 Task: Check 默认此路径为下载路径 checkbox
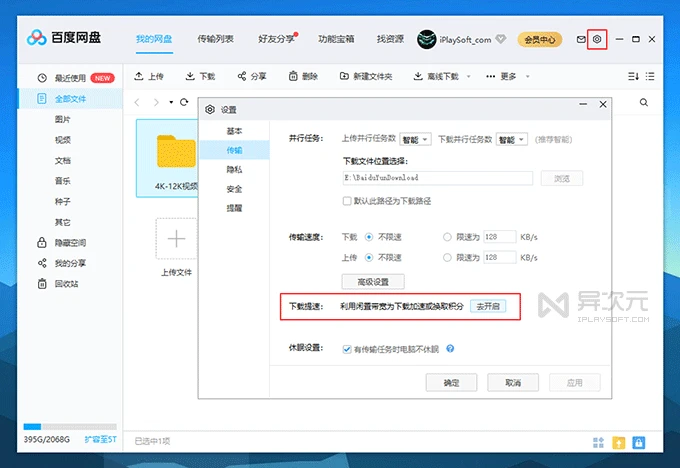pyautogui.click(x=347, y=201)
